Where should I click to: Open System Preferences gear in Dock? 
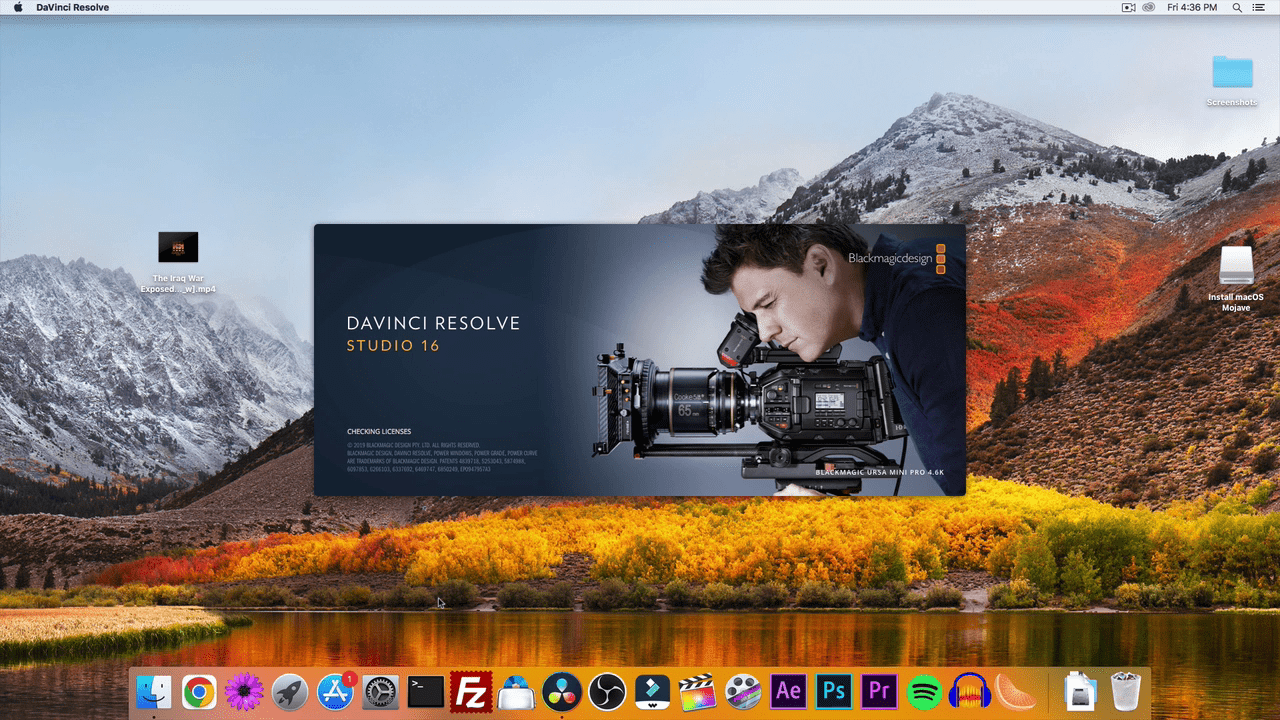pyautogui.click(x=380, y=691)
